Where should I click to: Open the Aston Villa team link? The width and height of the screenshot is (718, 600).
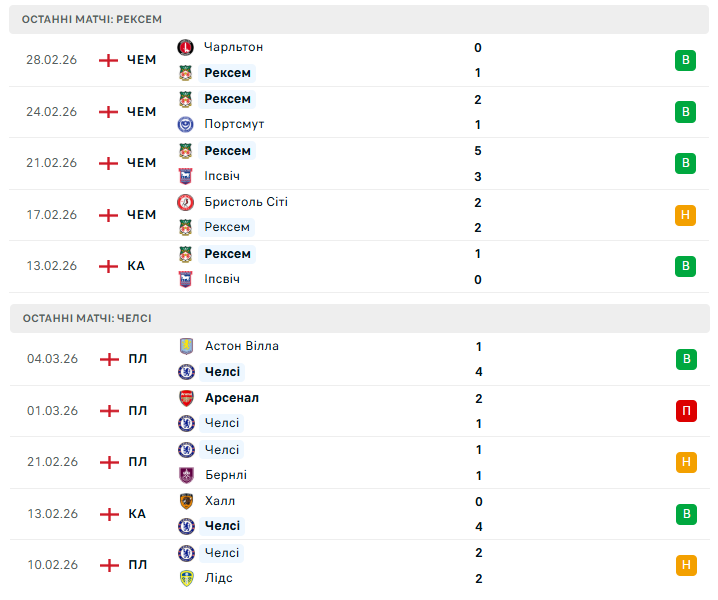(241, 346)
